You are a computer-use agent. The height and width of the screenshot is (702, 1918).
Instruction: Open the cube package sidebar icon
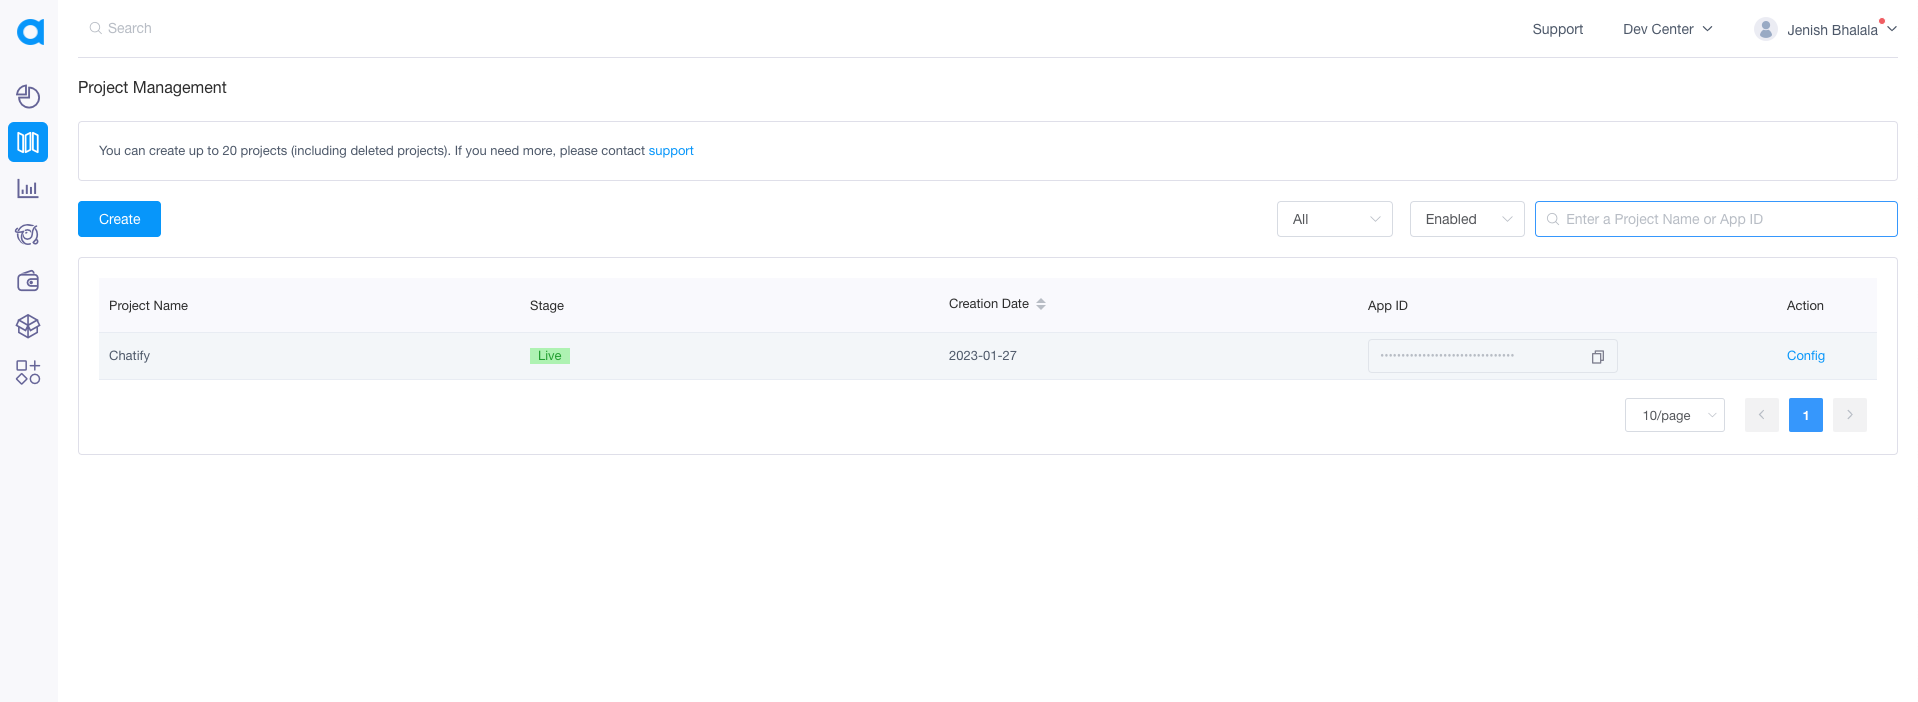(28, 326)
